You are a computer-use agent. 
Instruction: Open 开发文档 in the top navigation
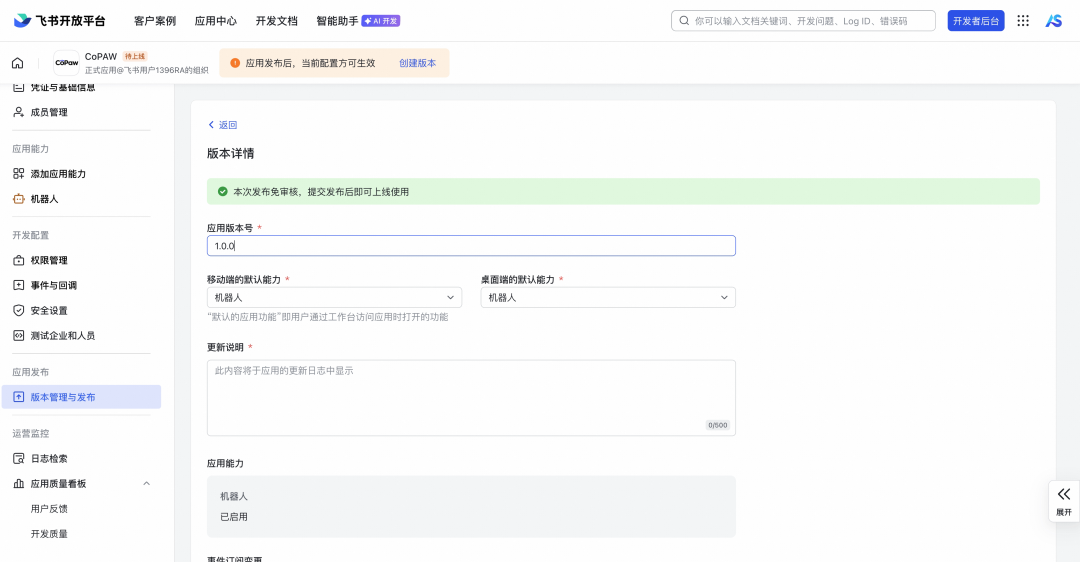(x=276, y=20)
